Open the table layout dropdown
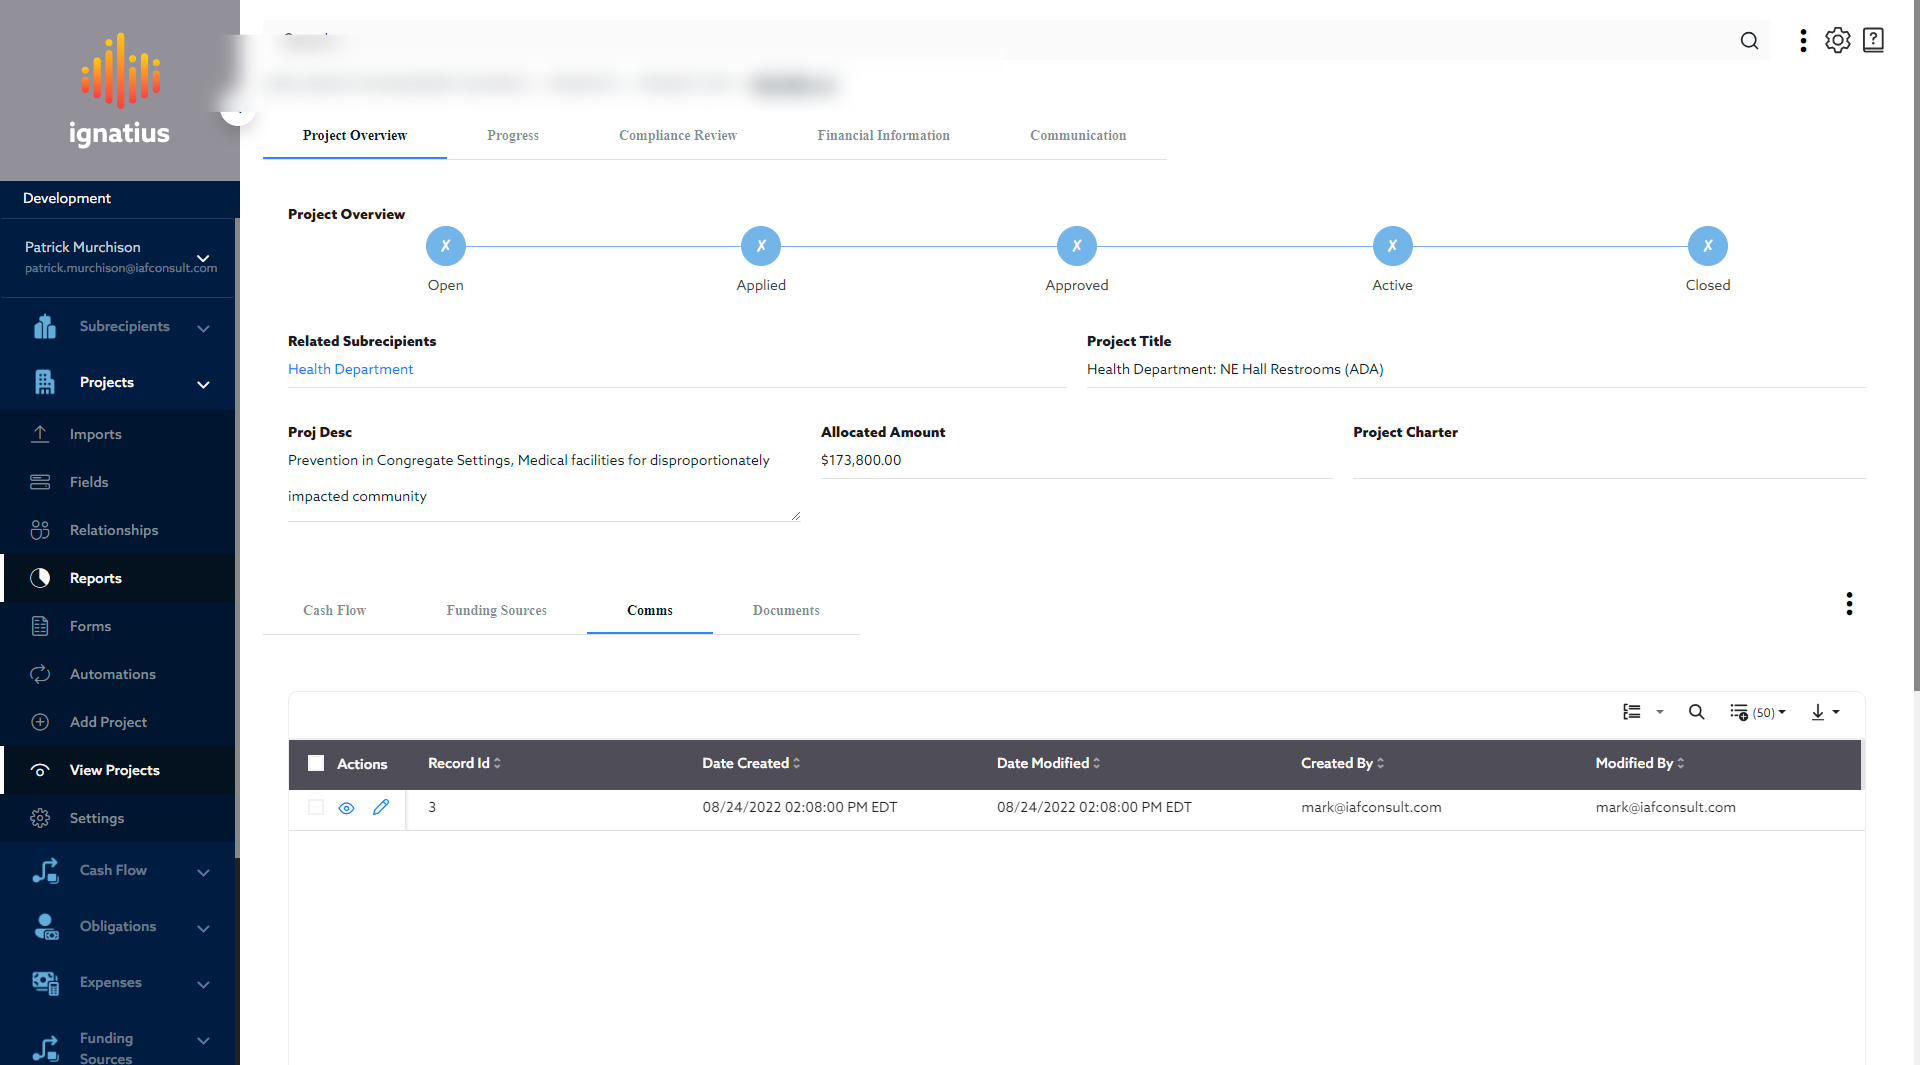This screenshot has height=1065, width=1920. (1643, 712)
